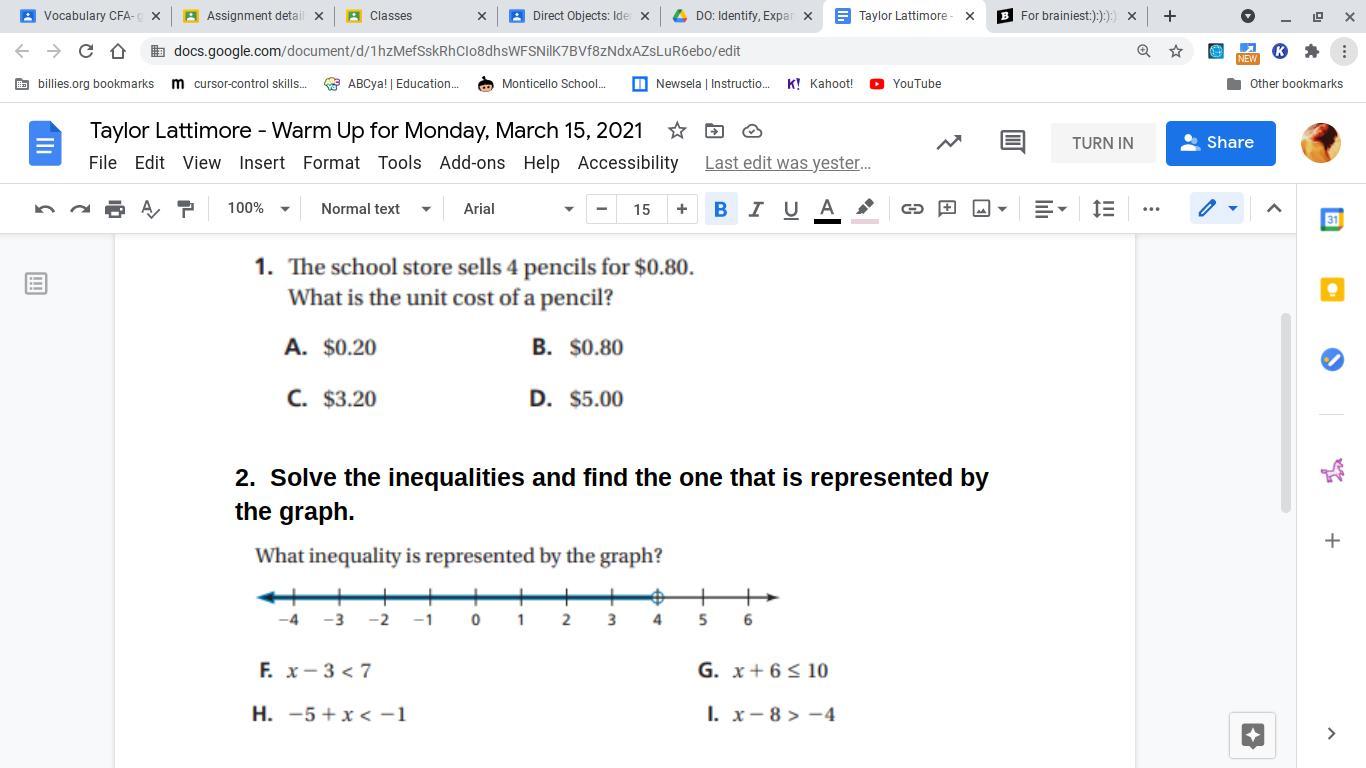The width and height of the screenshot is (1366, 768).
Task: Reload the page
Action: pos(86,51)
